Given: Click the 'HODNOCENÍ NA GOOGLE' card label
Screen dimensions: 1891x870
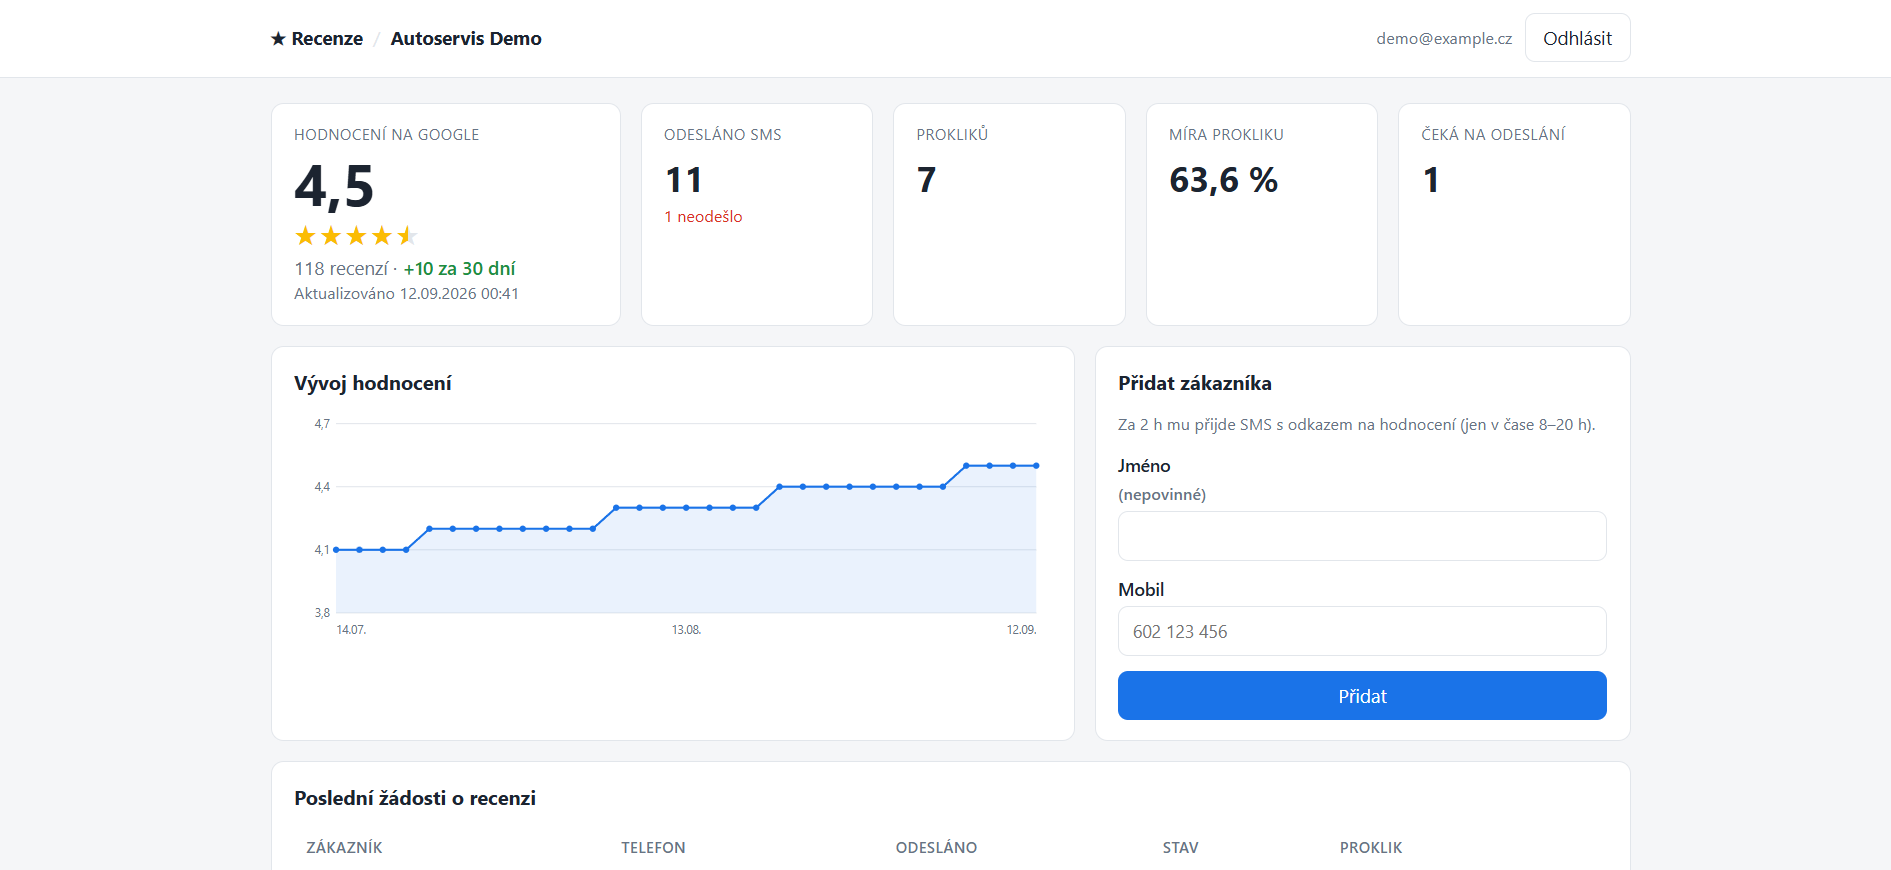Looking at the screenshot, I should point(386,135).
